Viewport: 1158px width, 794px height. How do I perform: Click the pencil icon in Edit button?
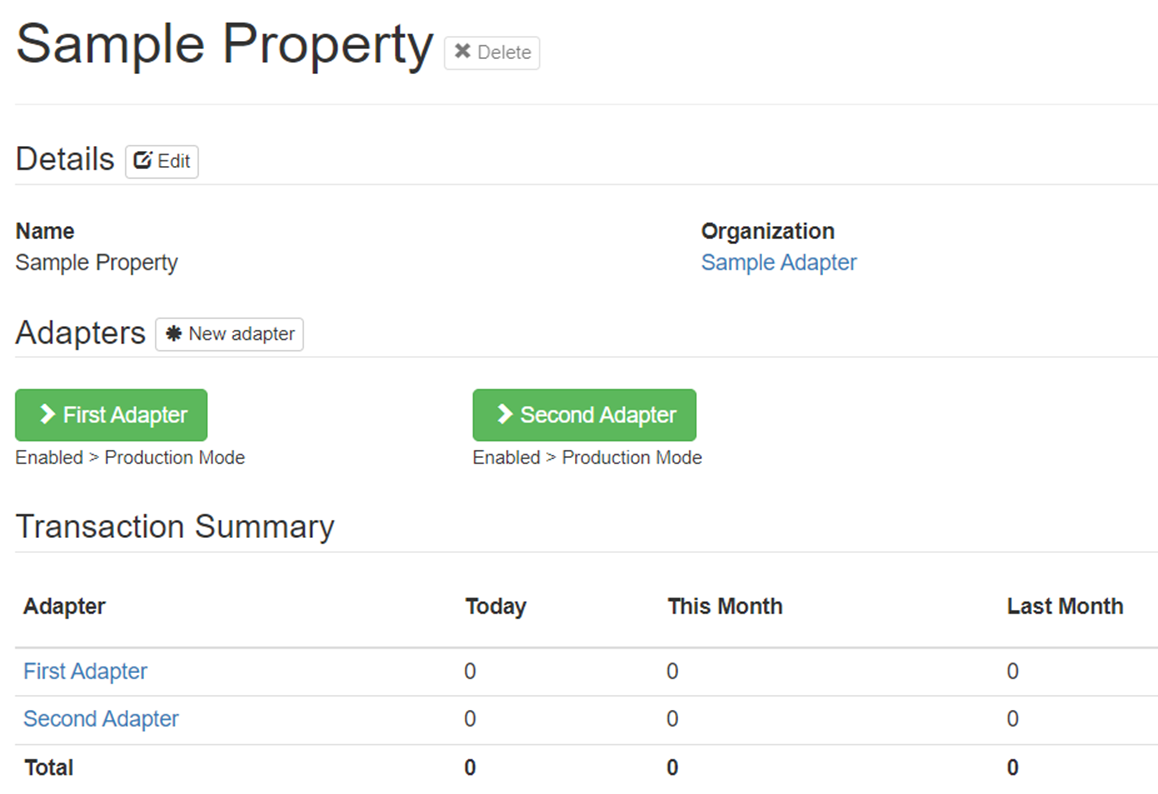[143, 161]
